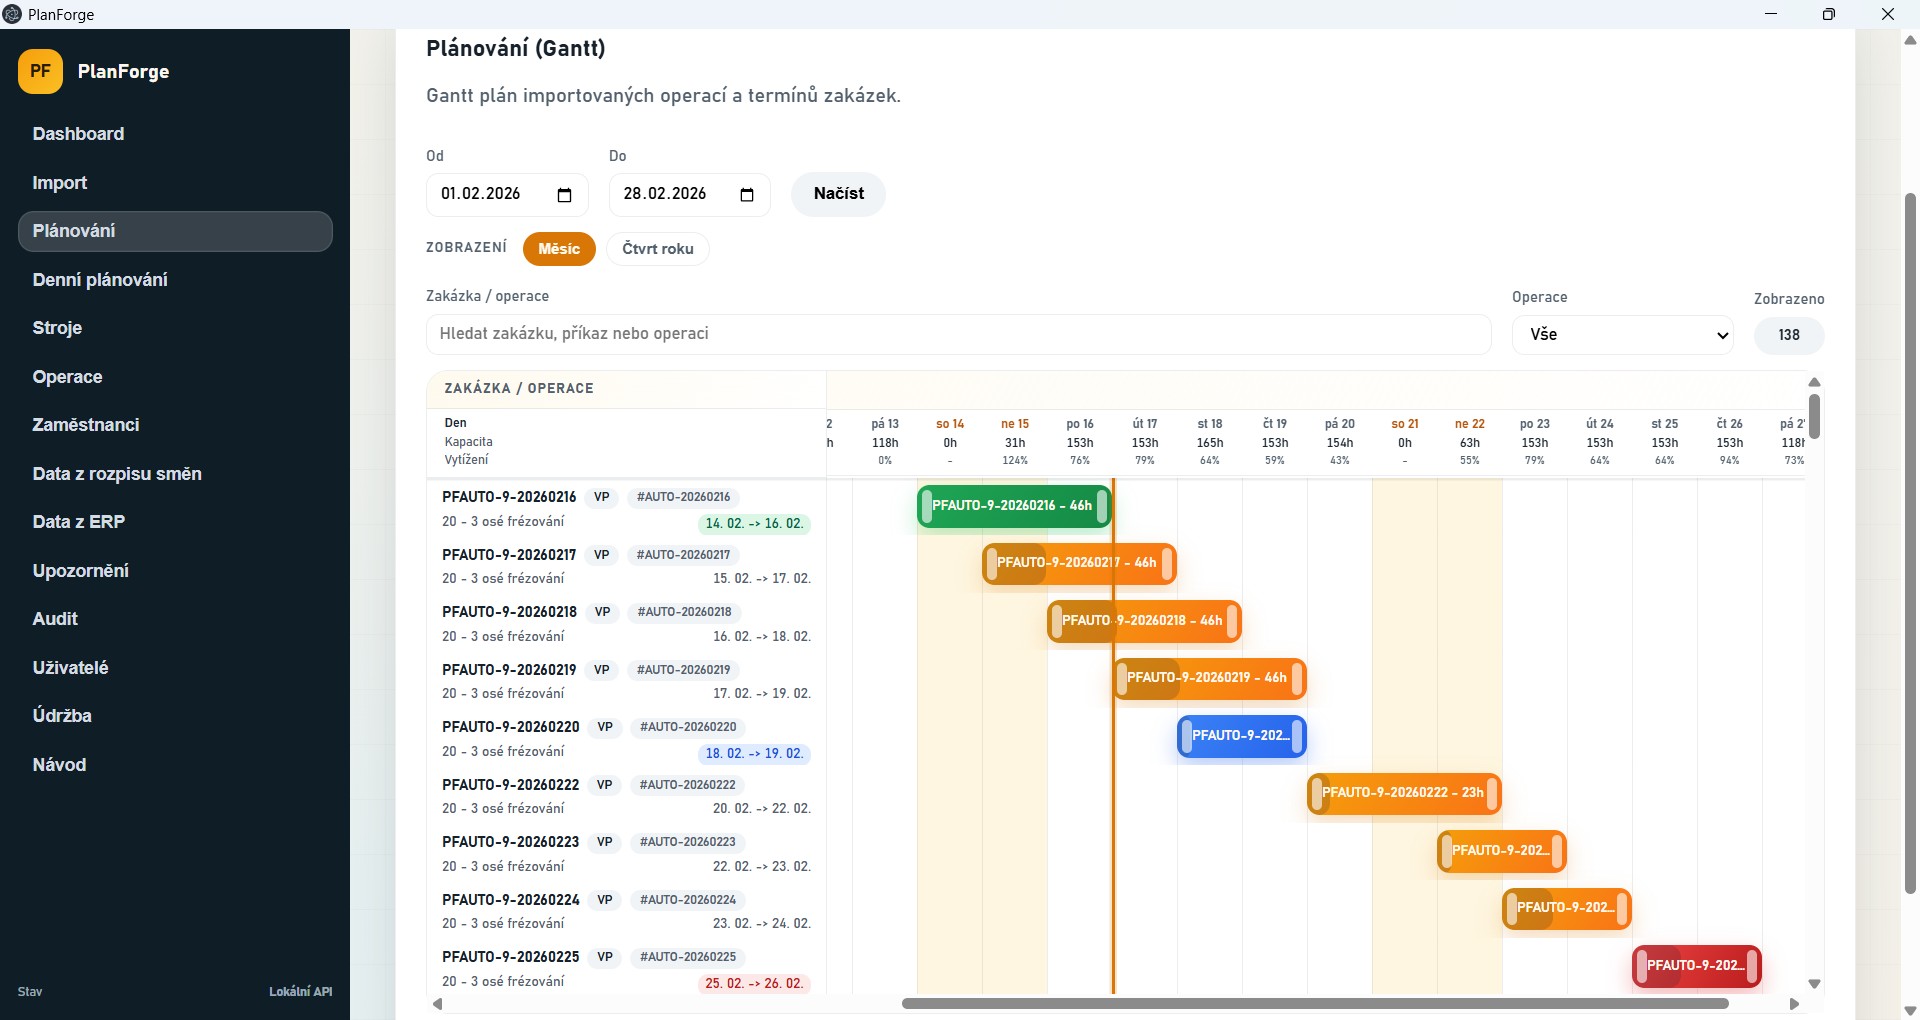This screenshot has height=1020, width=1920.
Task: Expand the Operace dropdown showing Vše
Action: (1621, 335)
